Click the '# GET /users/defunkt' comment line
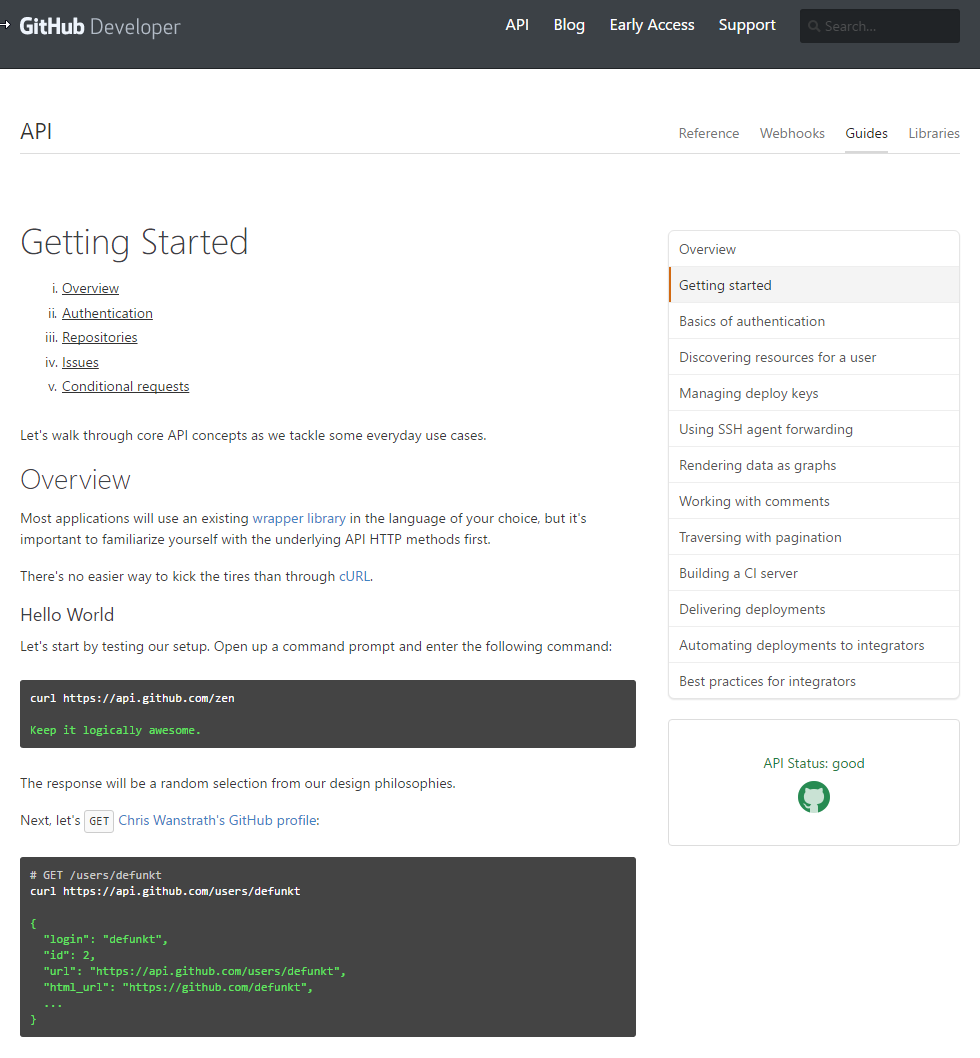This screenshot has height=1058, width=980. coord(96,875)
